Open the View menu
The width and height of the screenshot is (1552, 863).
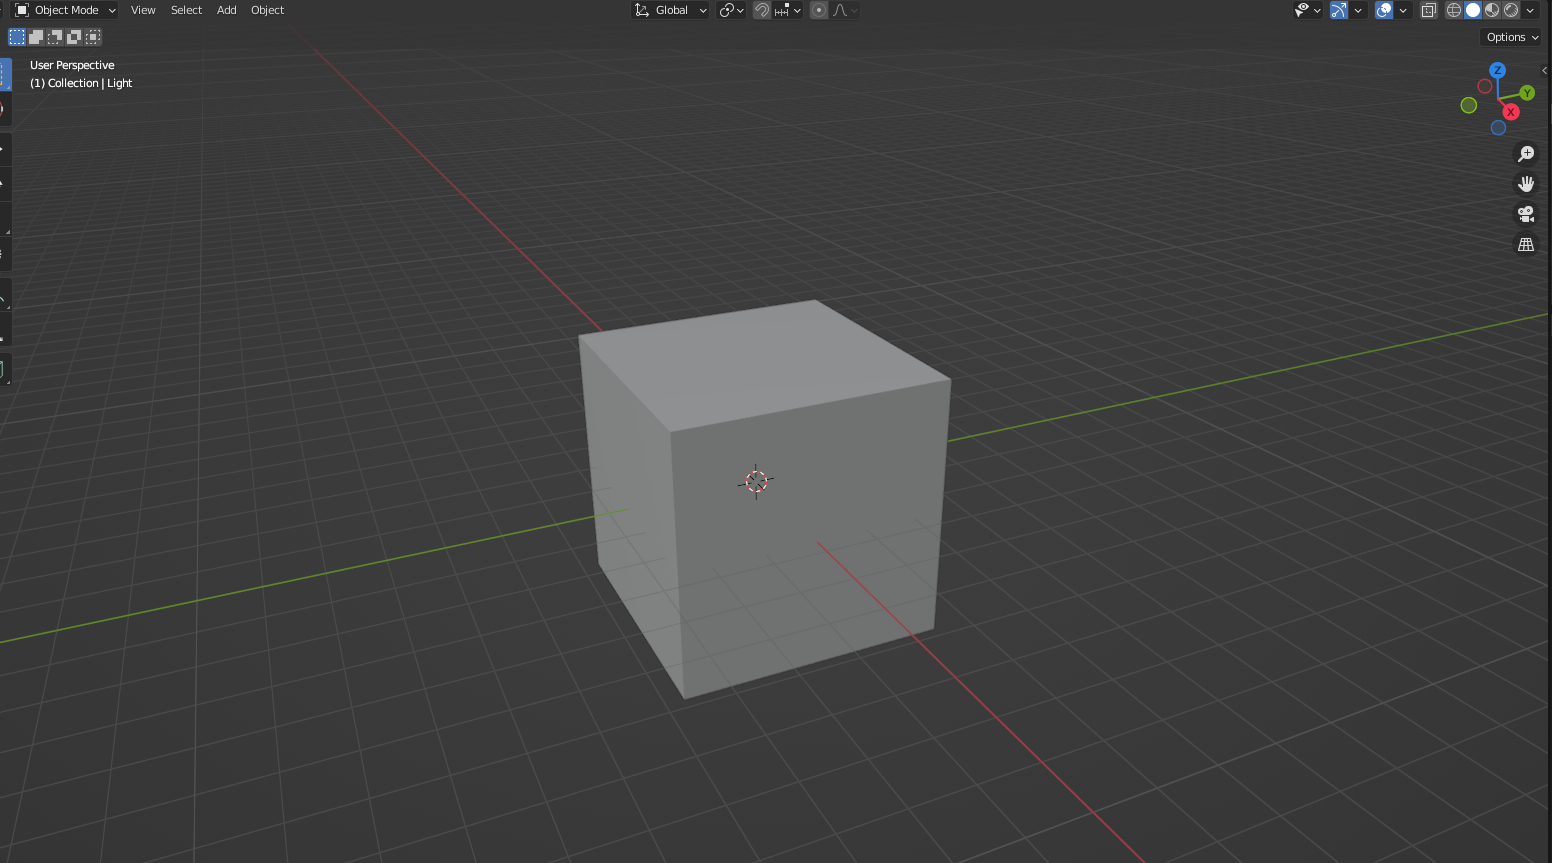click(143, 10)
